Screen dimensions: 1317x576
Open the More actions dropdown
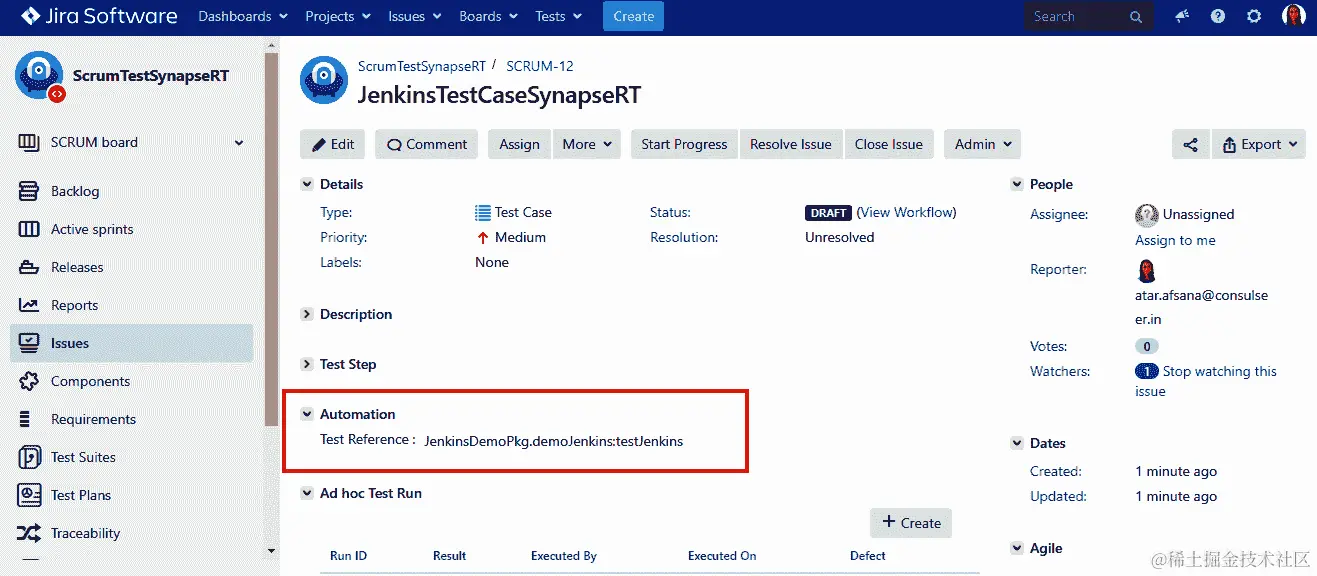[586, 144]
